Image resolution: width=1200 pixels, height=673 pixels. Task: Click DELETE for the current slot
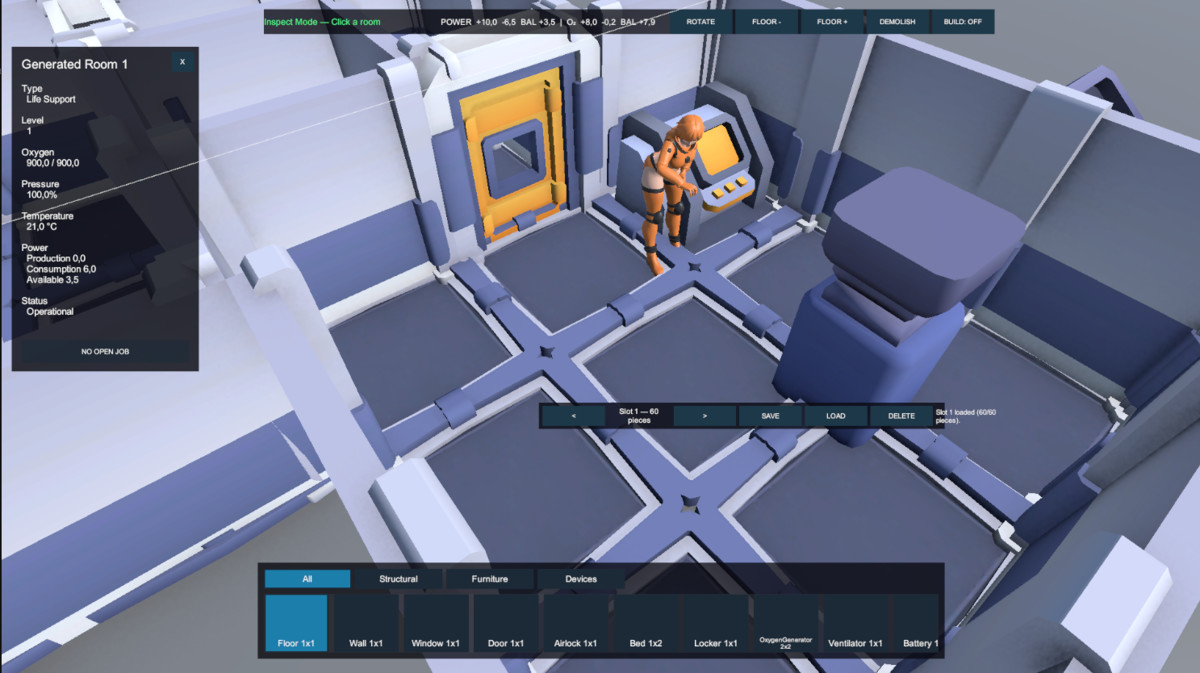point(902,416)
